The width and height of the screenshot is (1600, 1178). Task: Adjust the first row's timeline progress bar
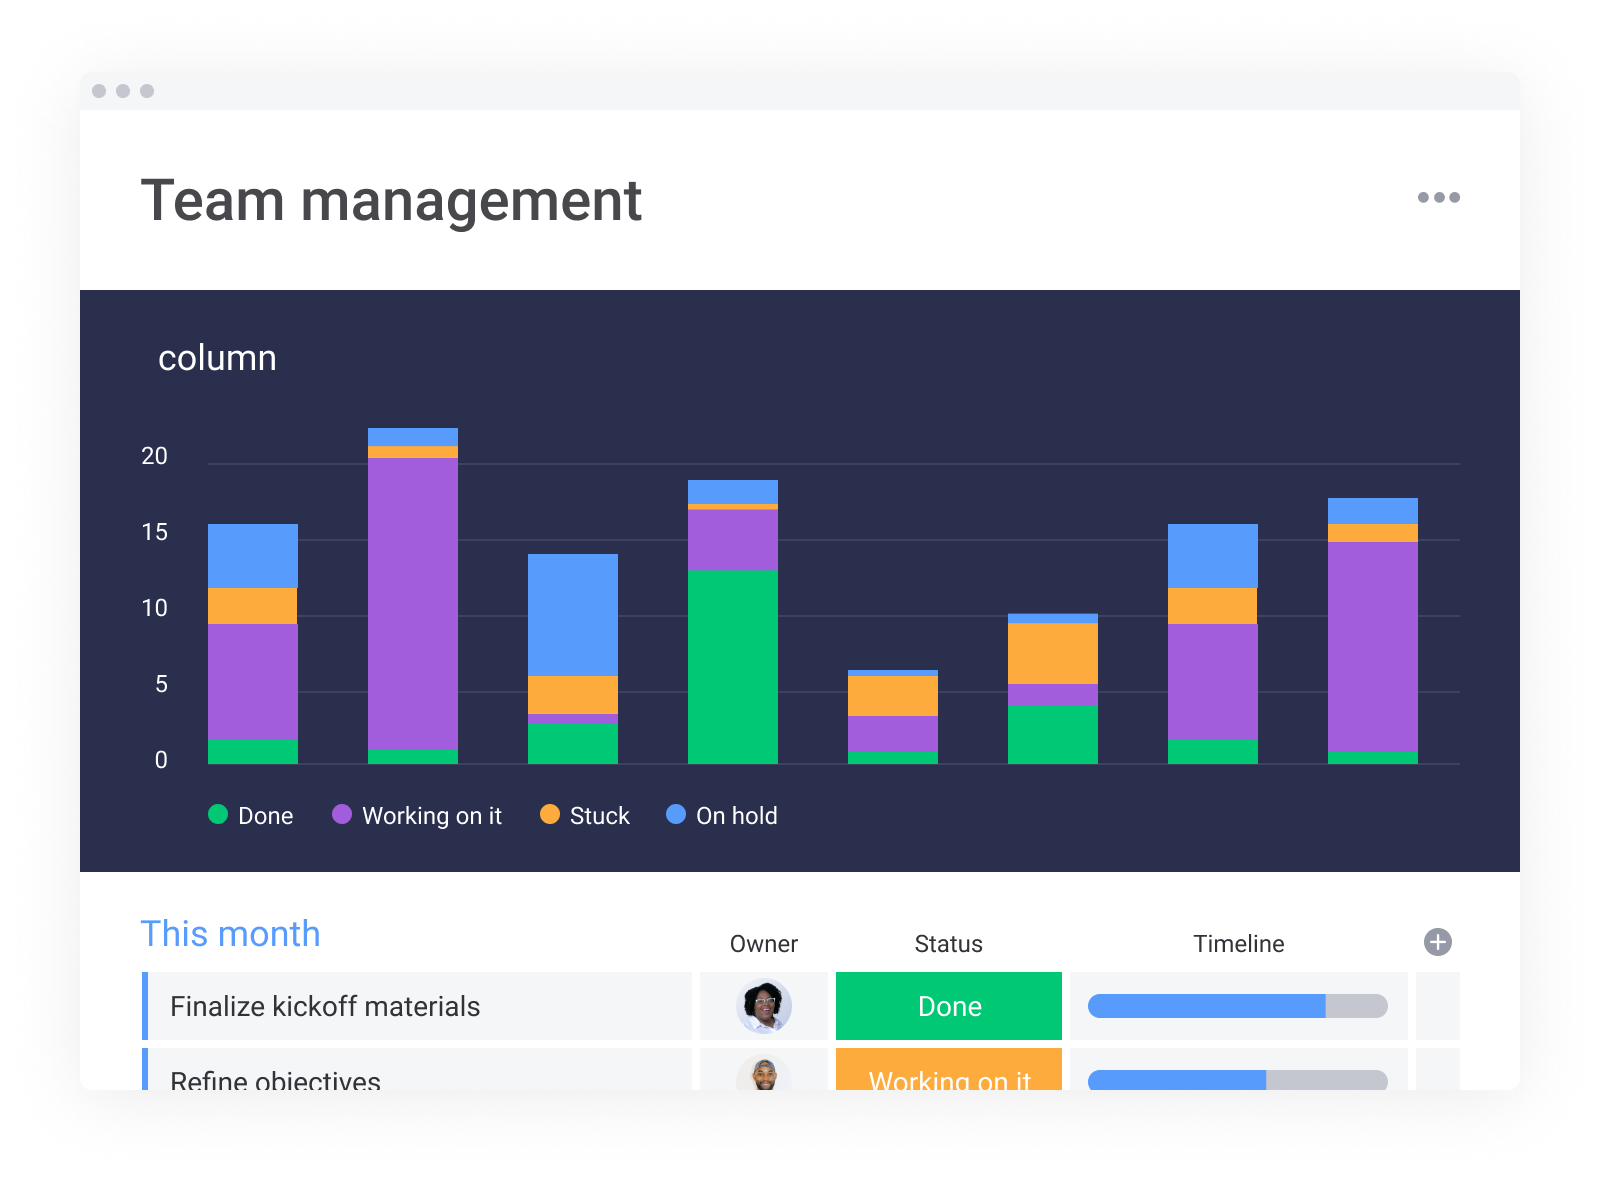1238,1006
